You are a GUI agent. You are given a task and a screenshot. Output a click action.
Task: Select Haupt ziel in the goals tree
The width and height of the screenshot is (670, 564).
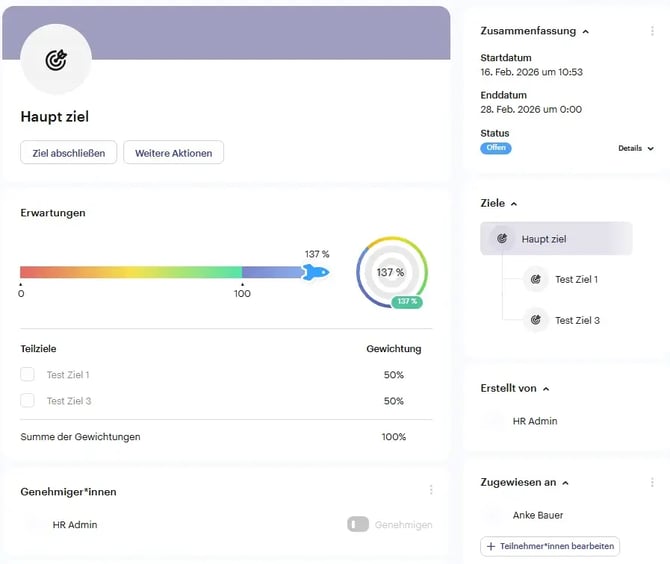[556, 238]
